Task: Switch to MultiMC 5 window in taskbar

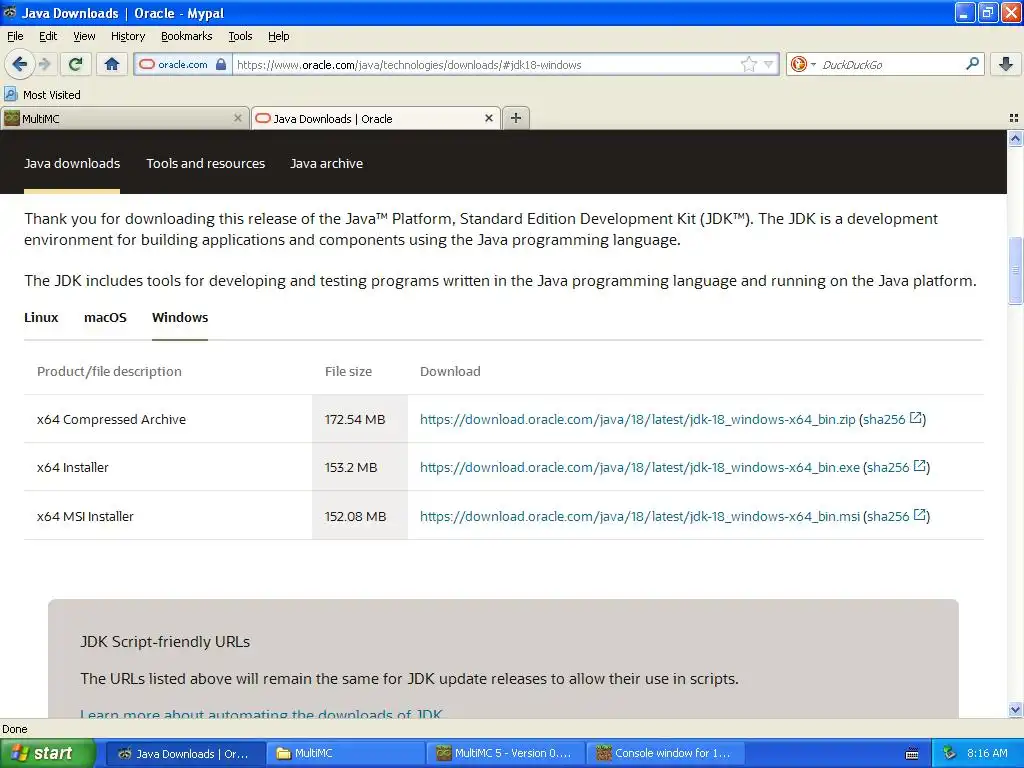Action: point(506,753)
